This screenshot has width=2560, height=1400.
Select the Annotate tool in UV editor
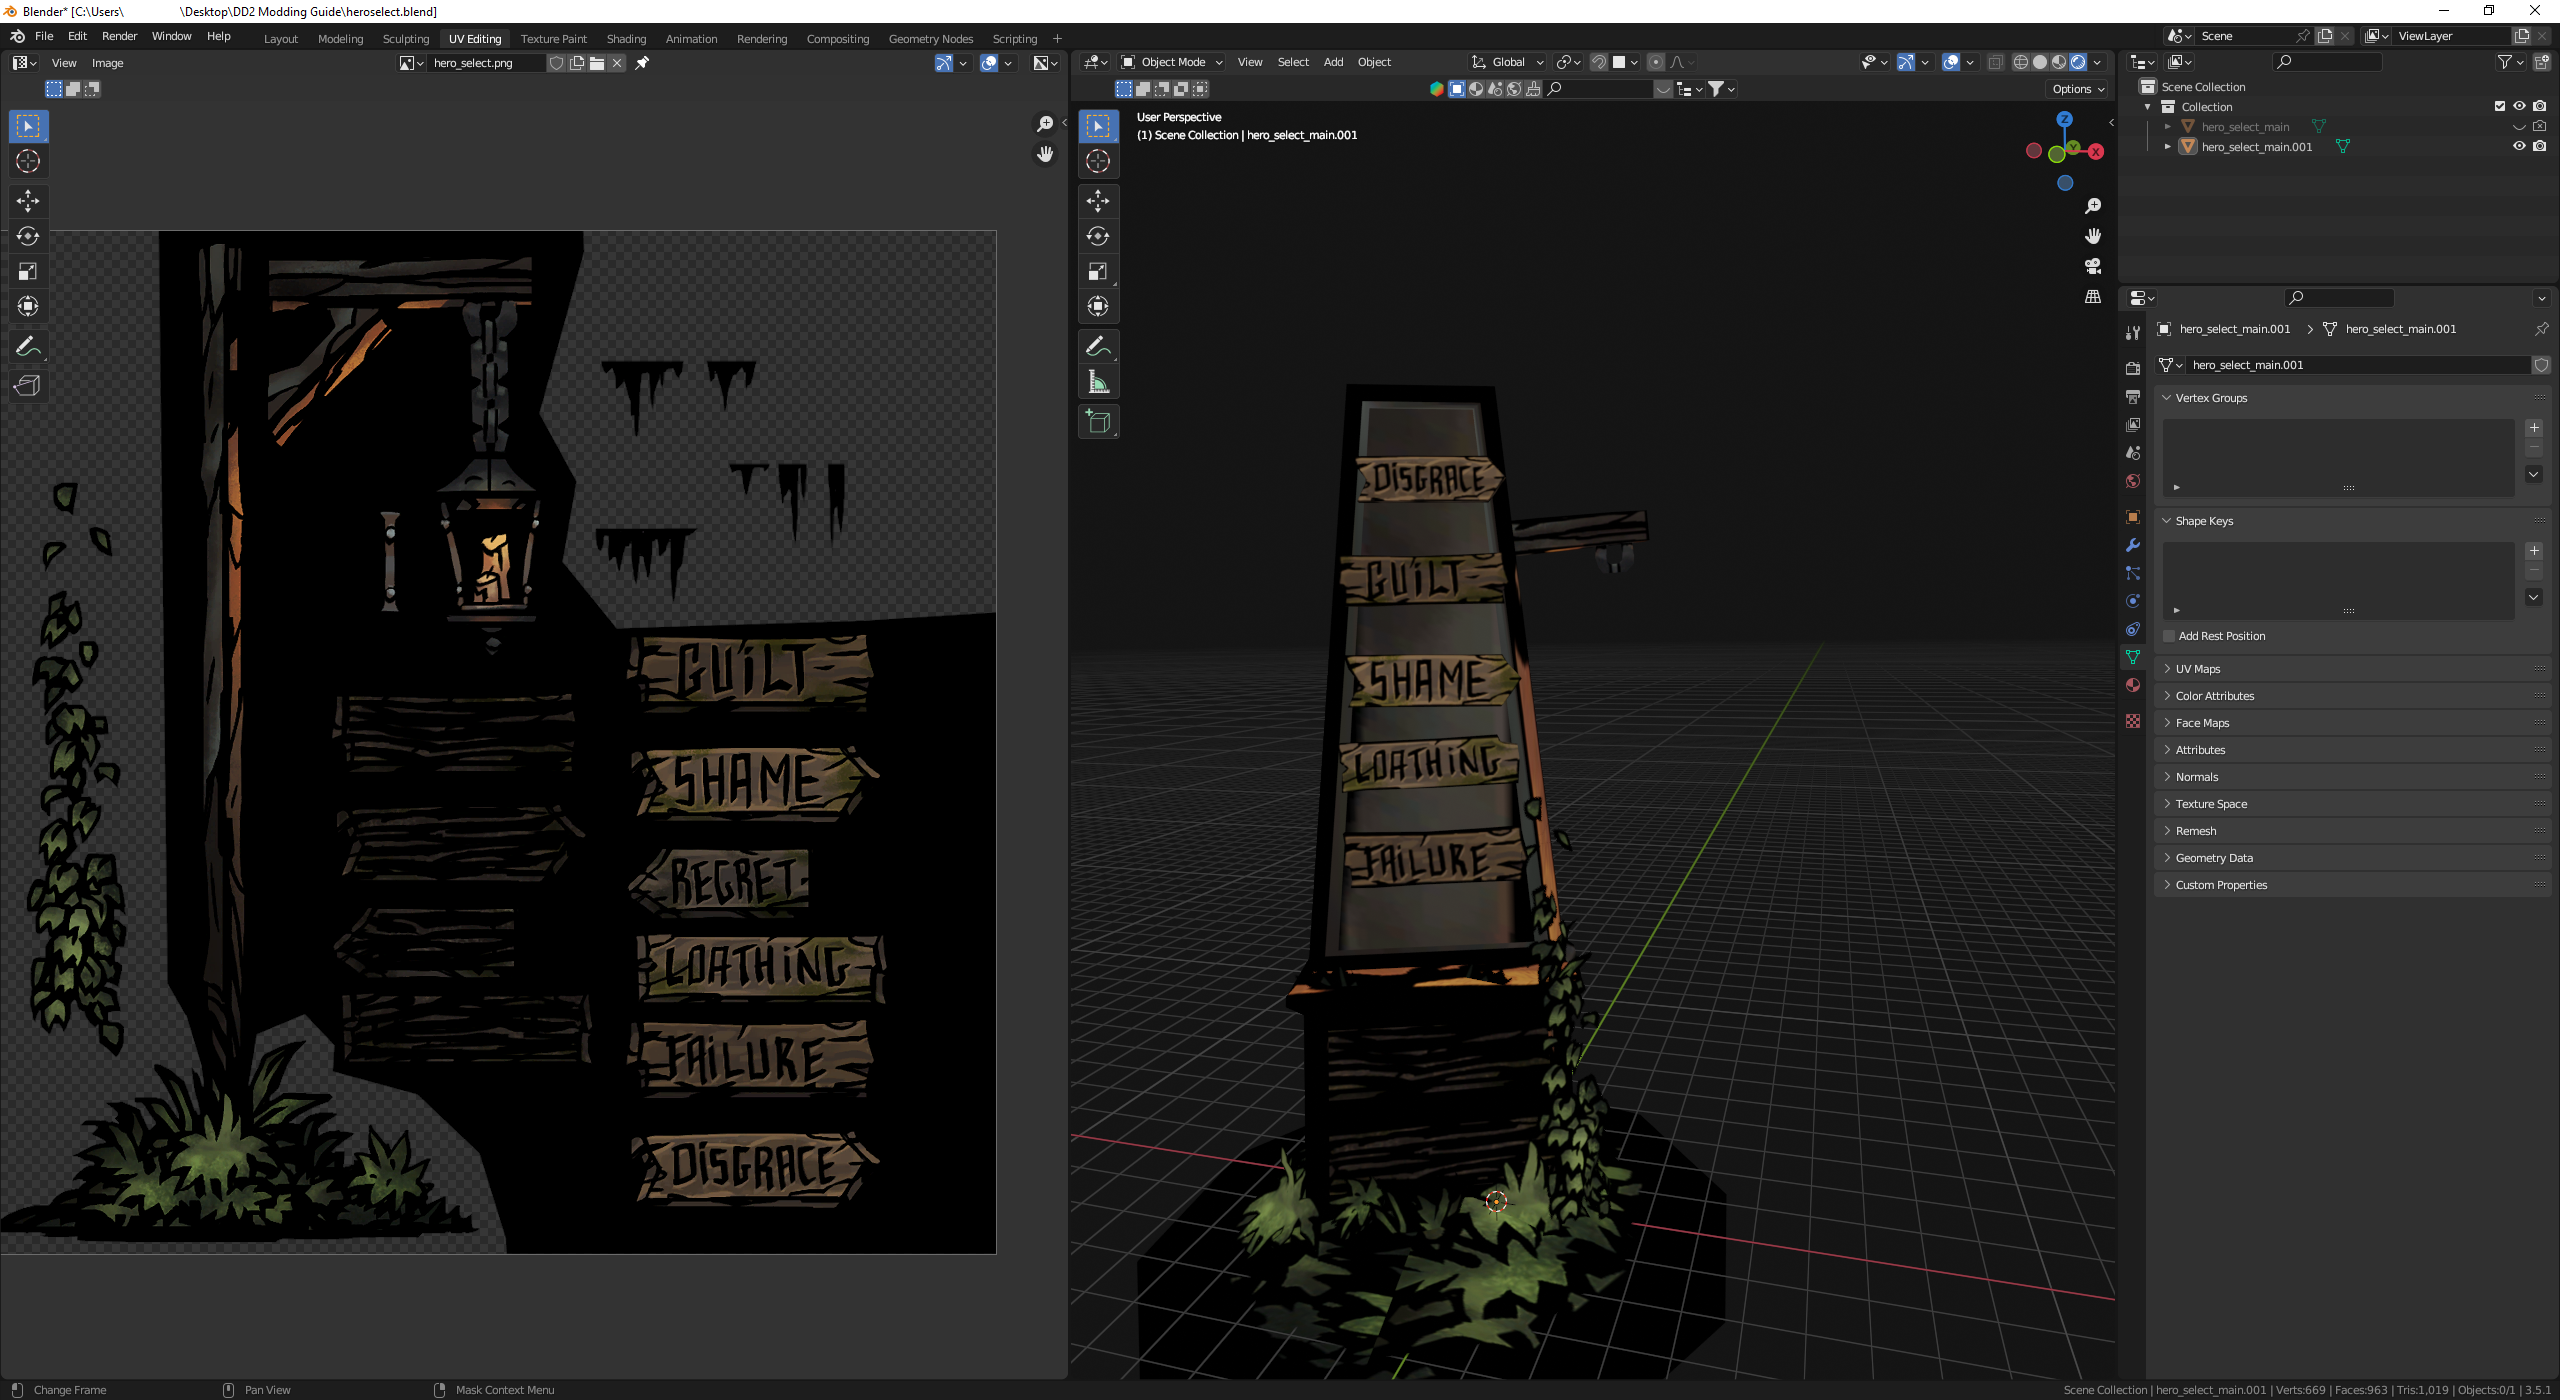(28, 347)
